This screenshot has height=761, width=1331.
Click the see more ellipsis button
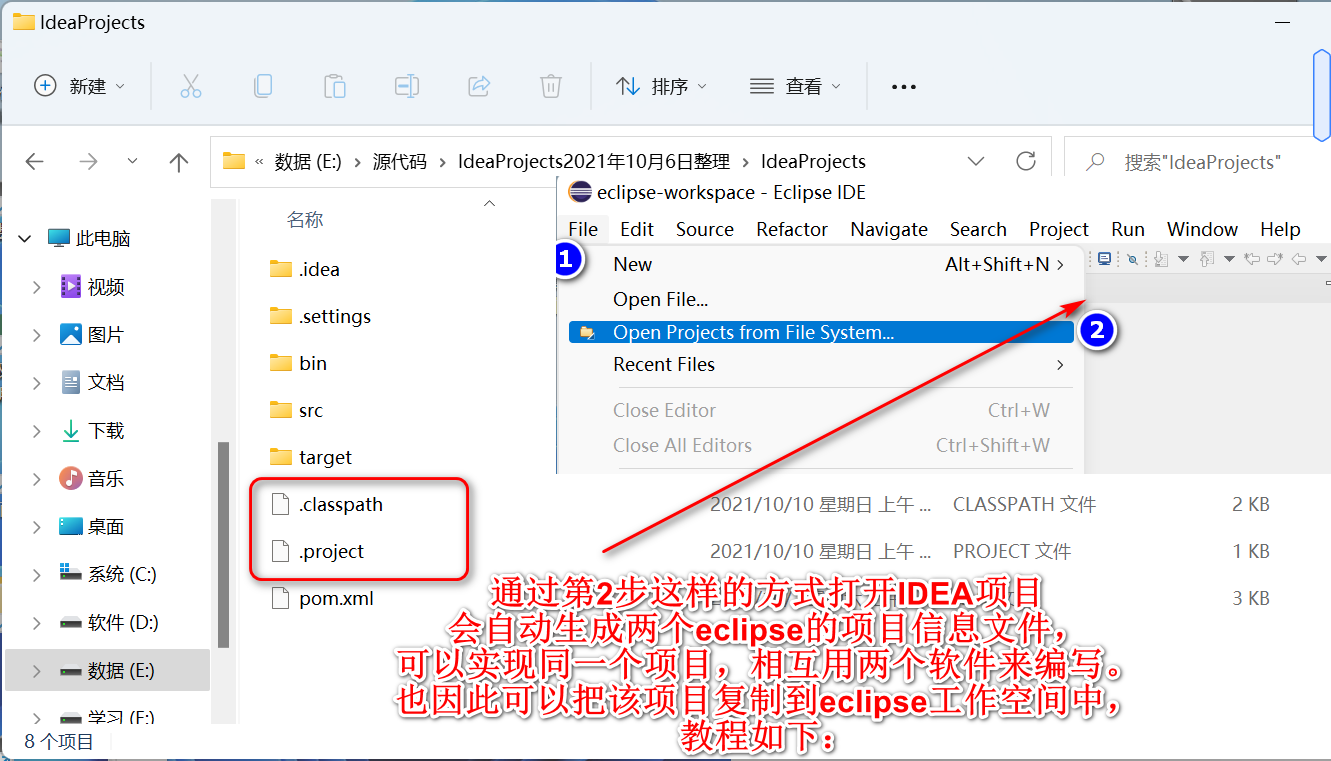click(x=903, y=86)
